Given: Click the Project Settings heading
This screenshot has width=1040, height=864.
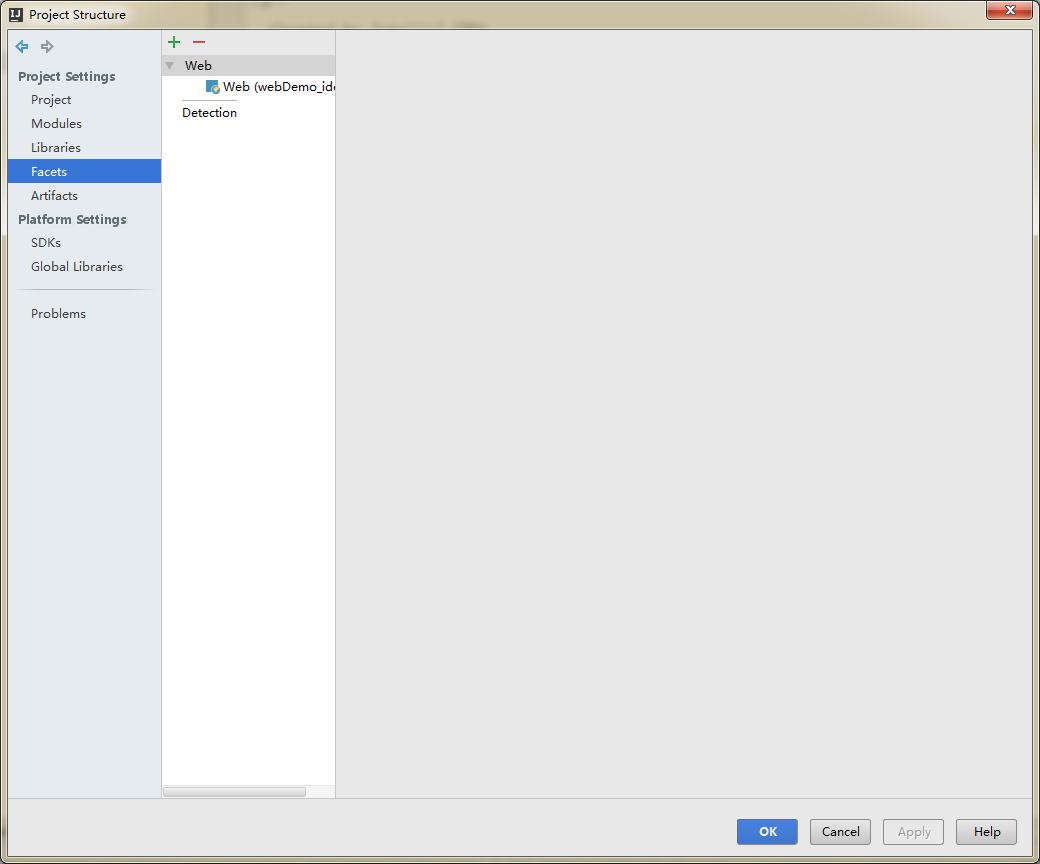Looking at the screenshot, I should tap(67, 76).
